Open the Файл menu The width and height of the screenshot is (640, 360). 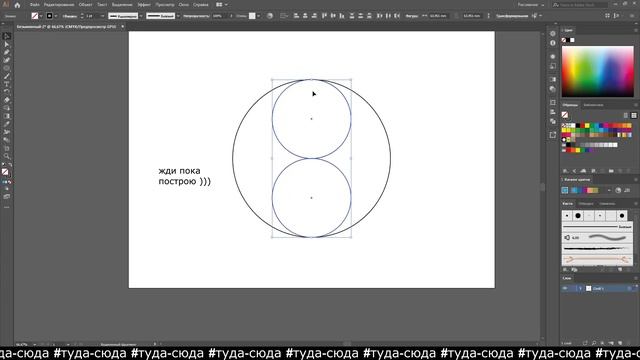(35, 5)
